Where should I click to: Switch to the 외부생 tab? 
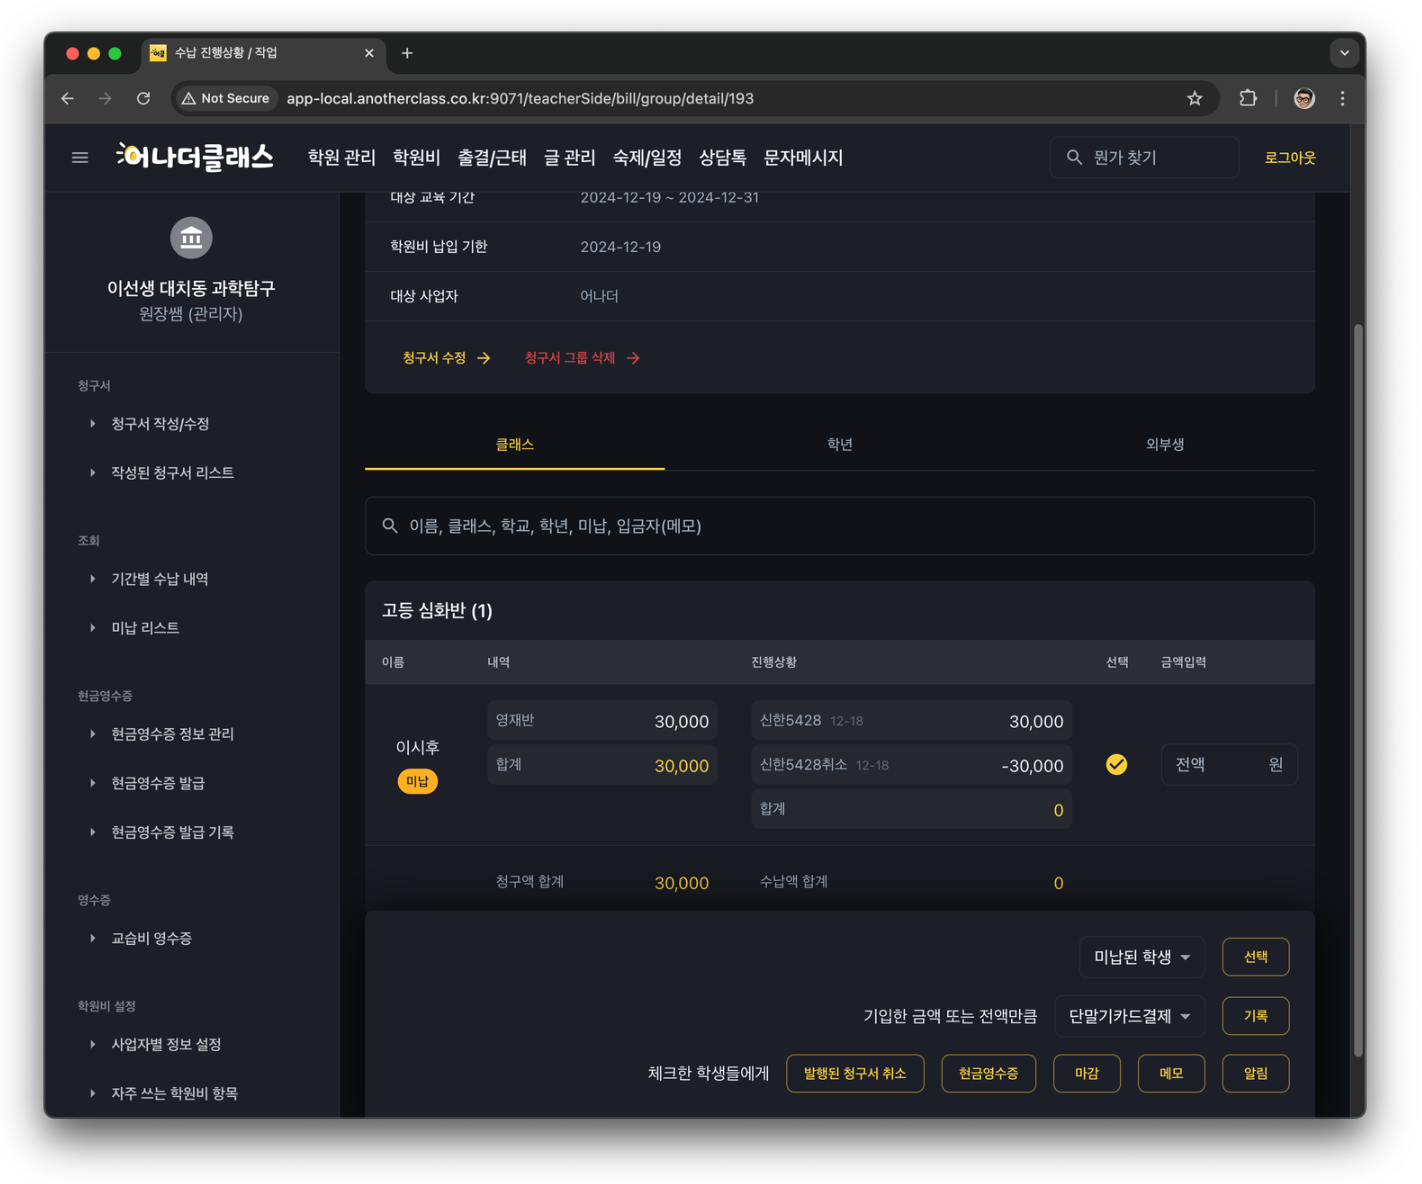[x=1165, y=445]
